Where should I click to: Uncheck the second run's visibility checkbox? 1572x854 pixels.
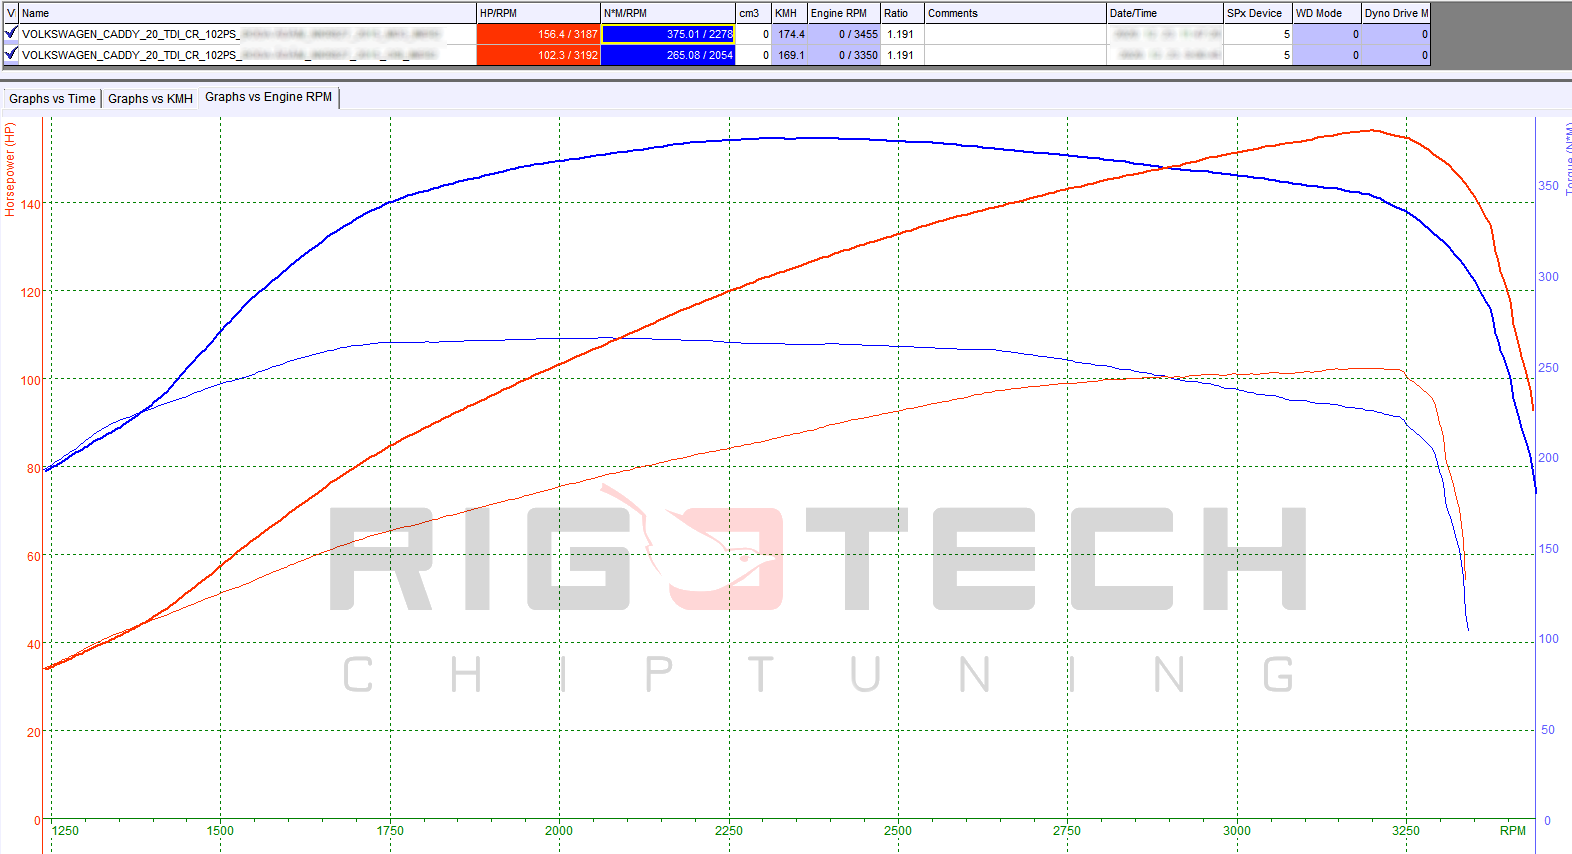11,54
